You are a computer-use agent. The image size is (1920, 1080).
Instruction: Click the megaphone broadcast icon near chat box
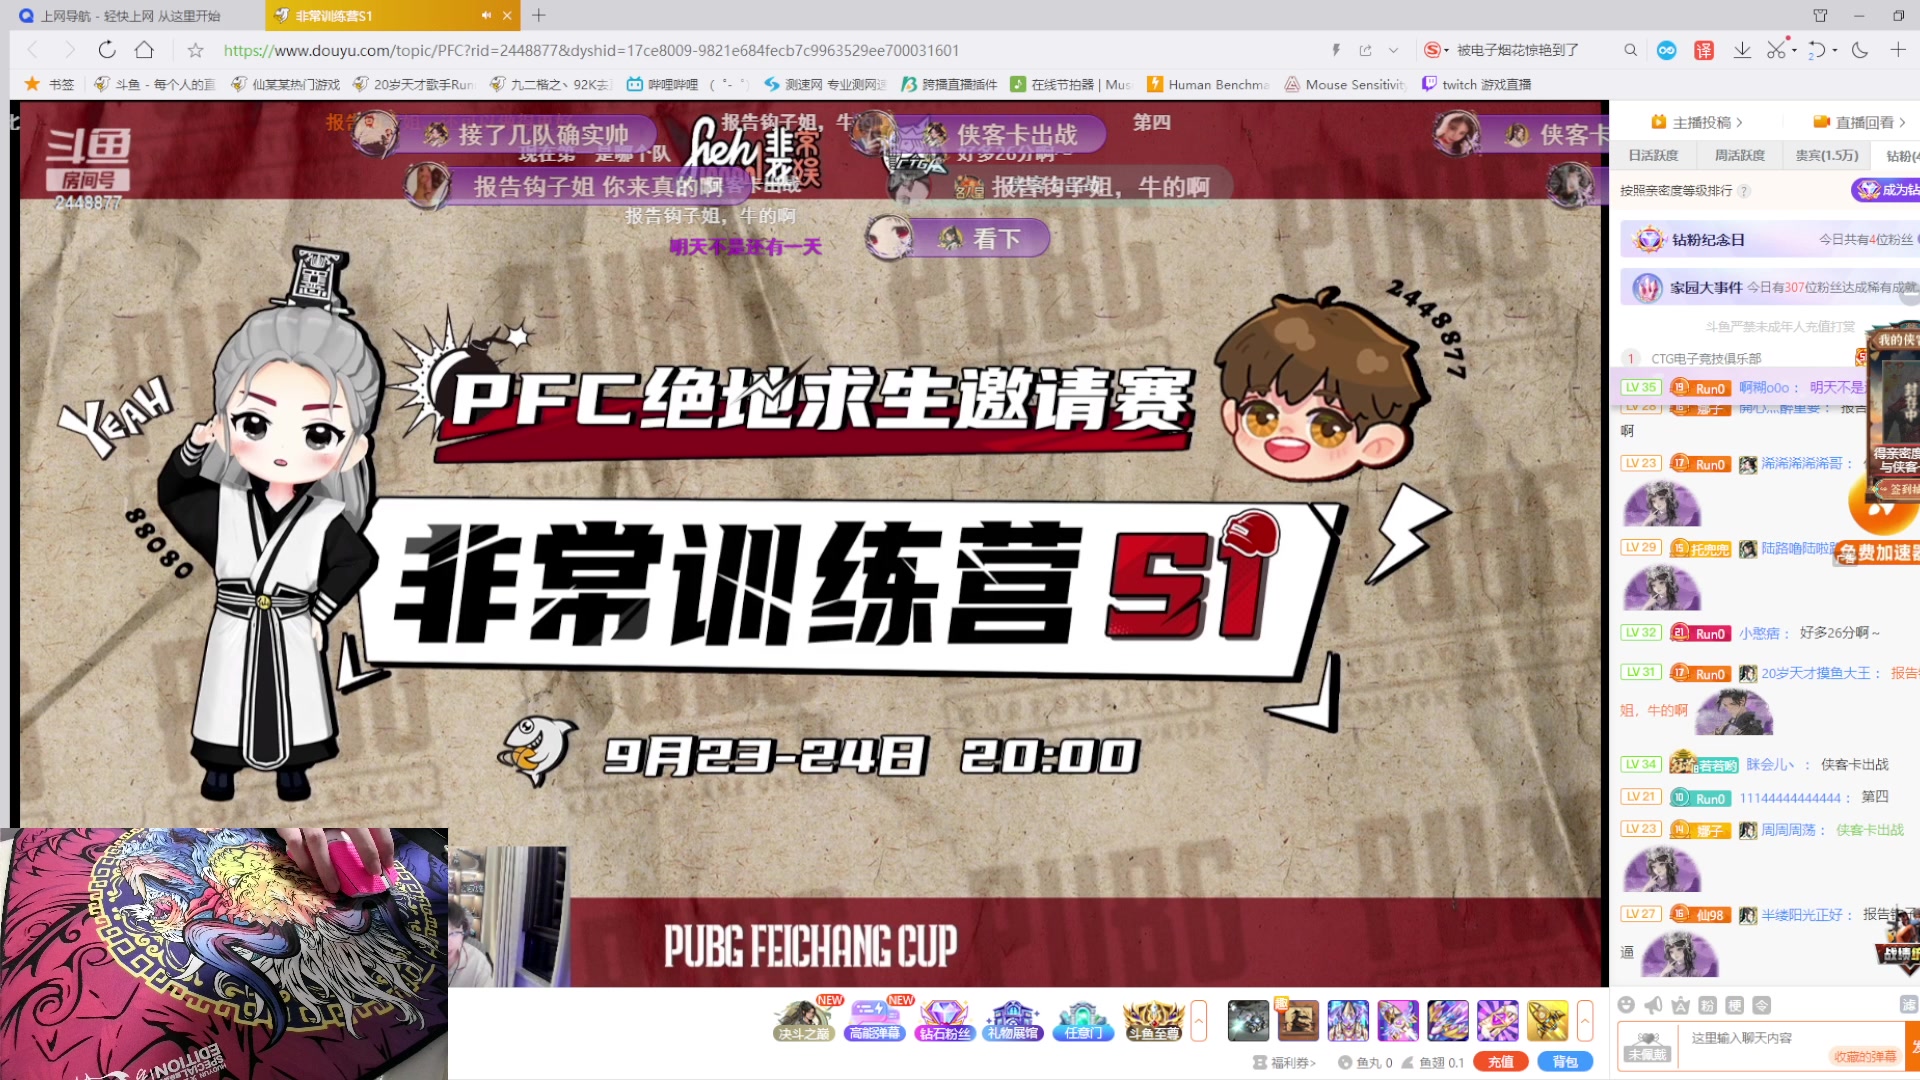click(1652, 1006)
